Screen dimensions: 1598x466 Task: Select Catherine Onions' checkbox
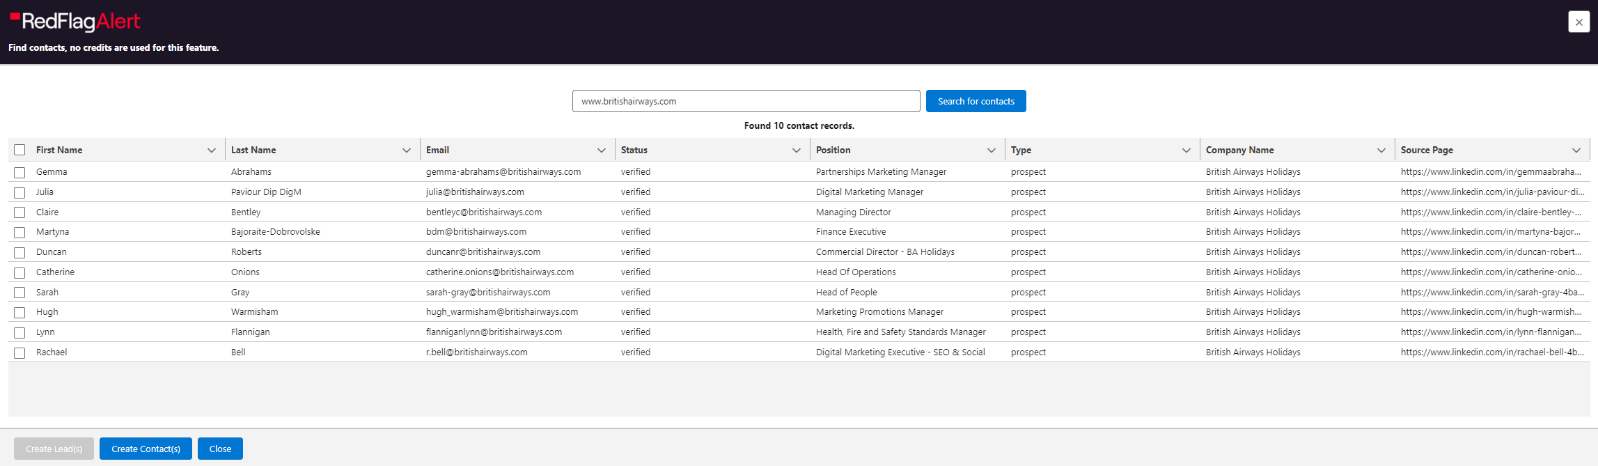[19, 272]
